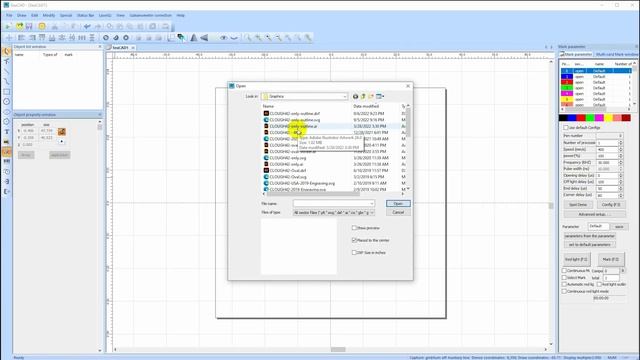
Task: Toggle the DXF Size in inches checkbox
Action: pyautogui.click(x=354, y=253)
